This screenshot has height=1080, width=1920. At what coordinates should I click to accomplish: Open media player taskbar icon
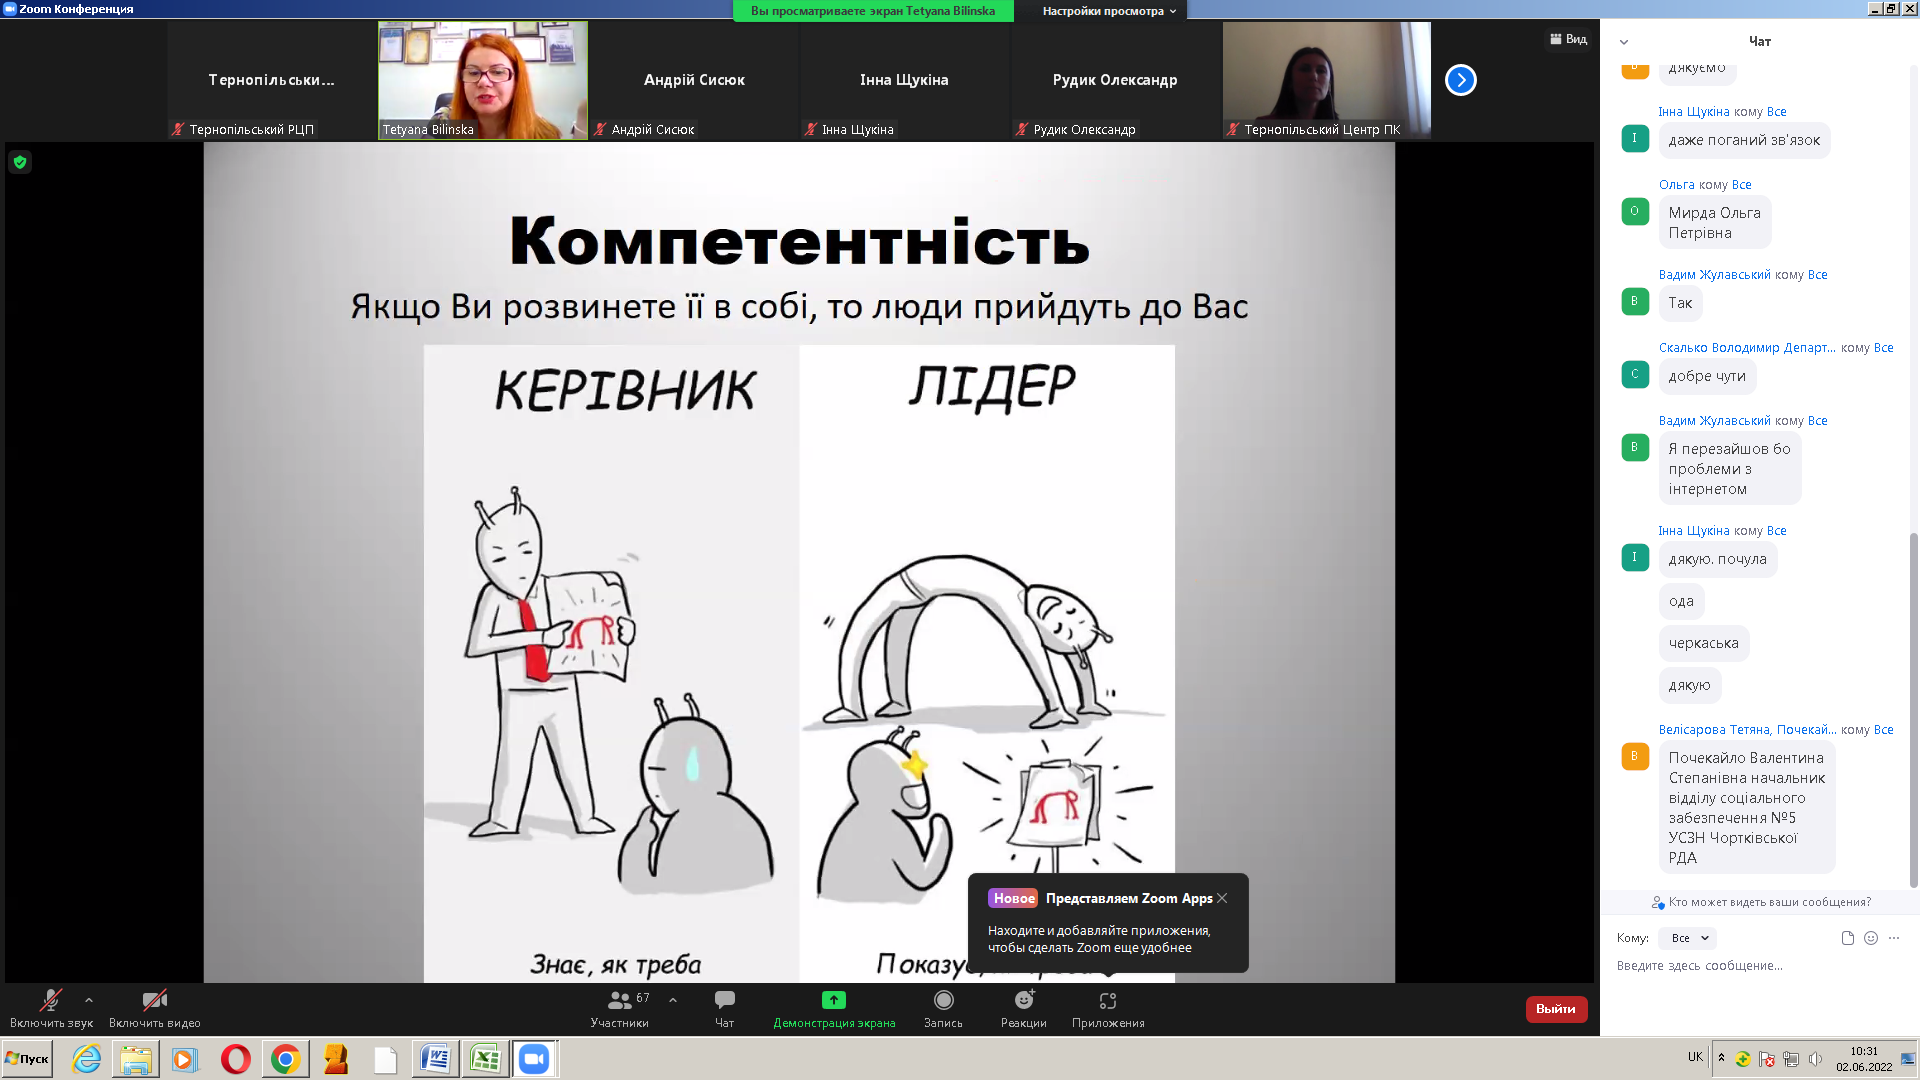point(185,1059)
